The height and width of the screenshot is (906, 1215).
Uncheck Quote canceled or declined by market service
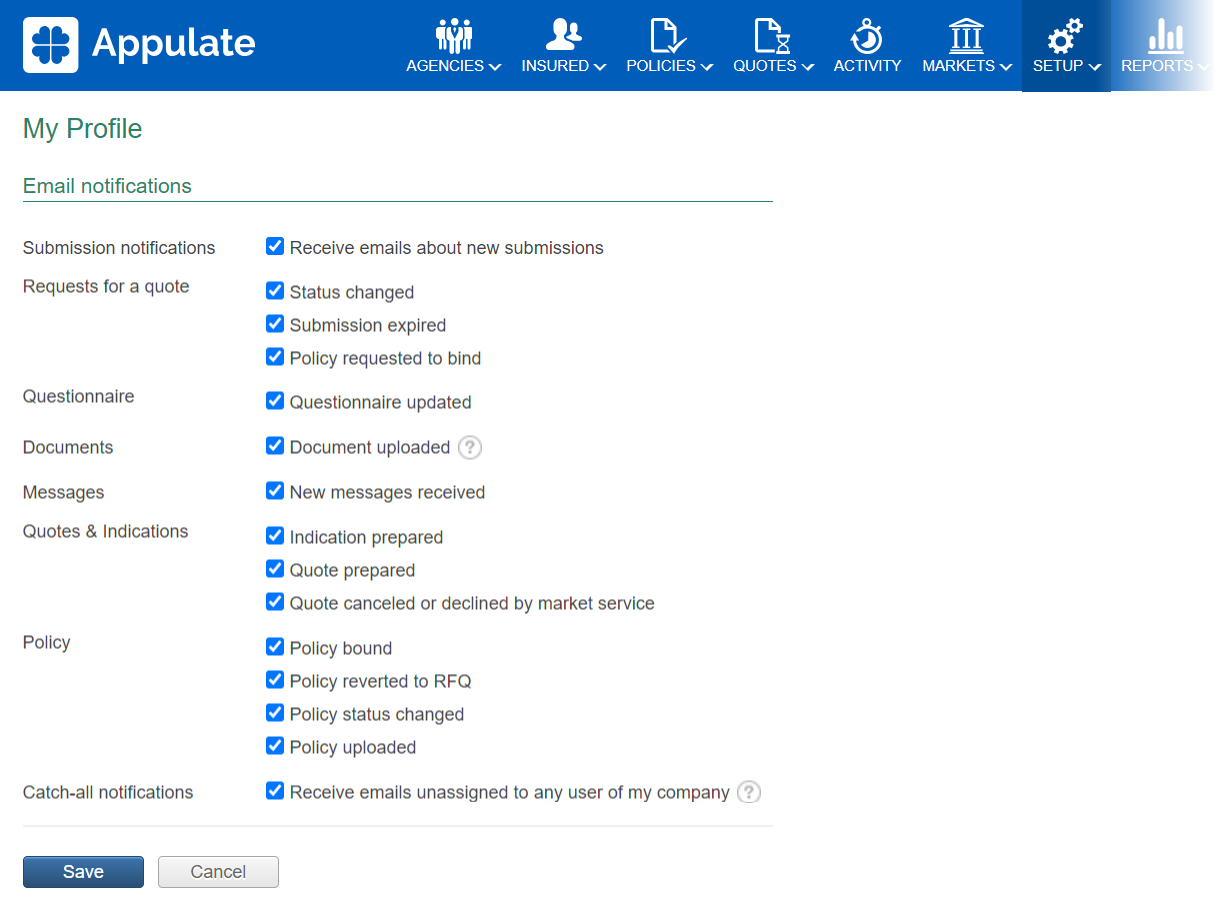[275, 602]
